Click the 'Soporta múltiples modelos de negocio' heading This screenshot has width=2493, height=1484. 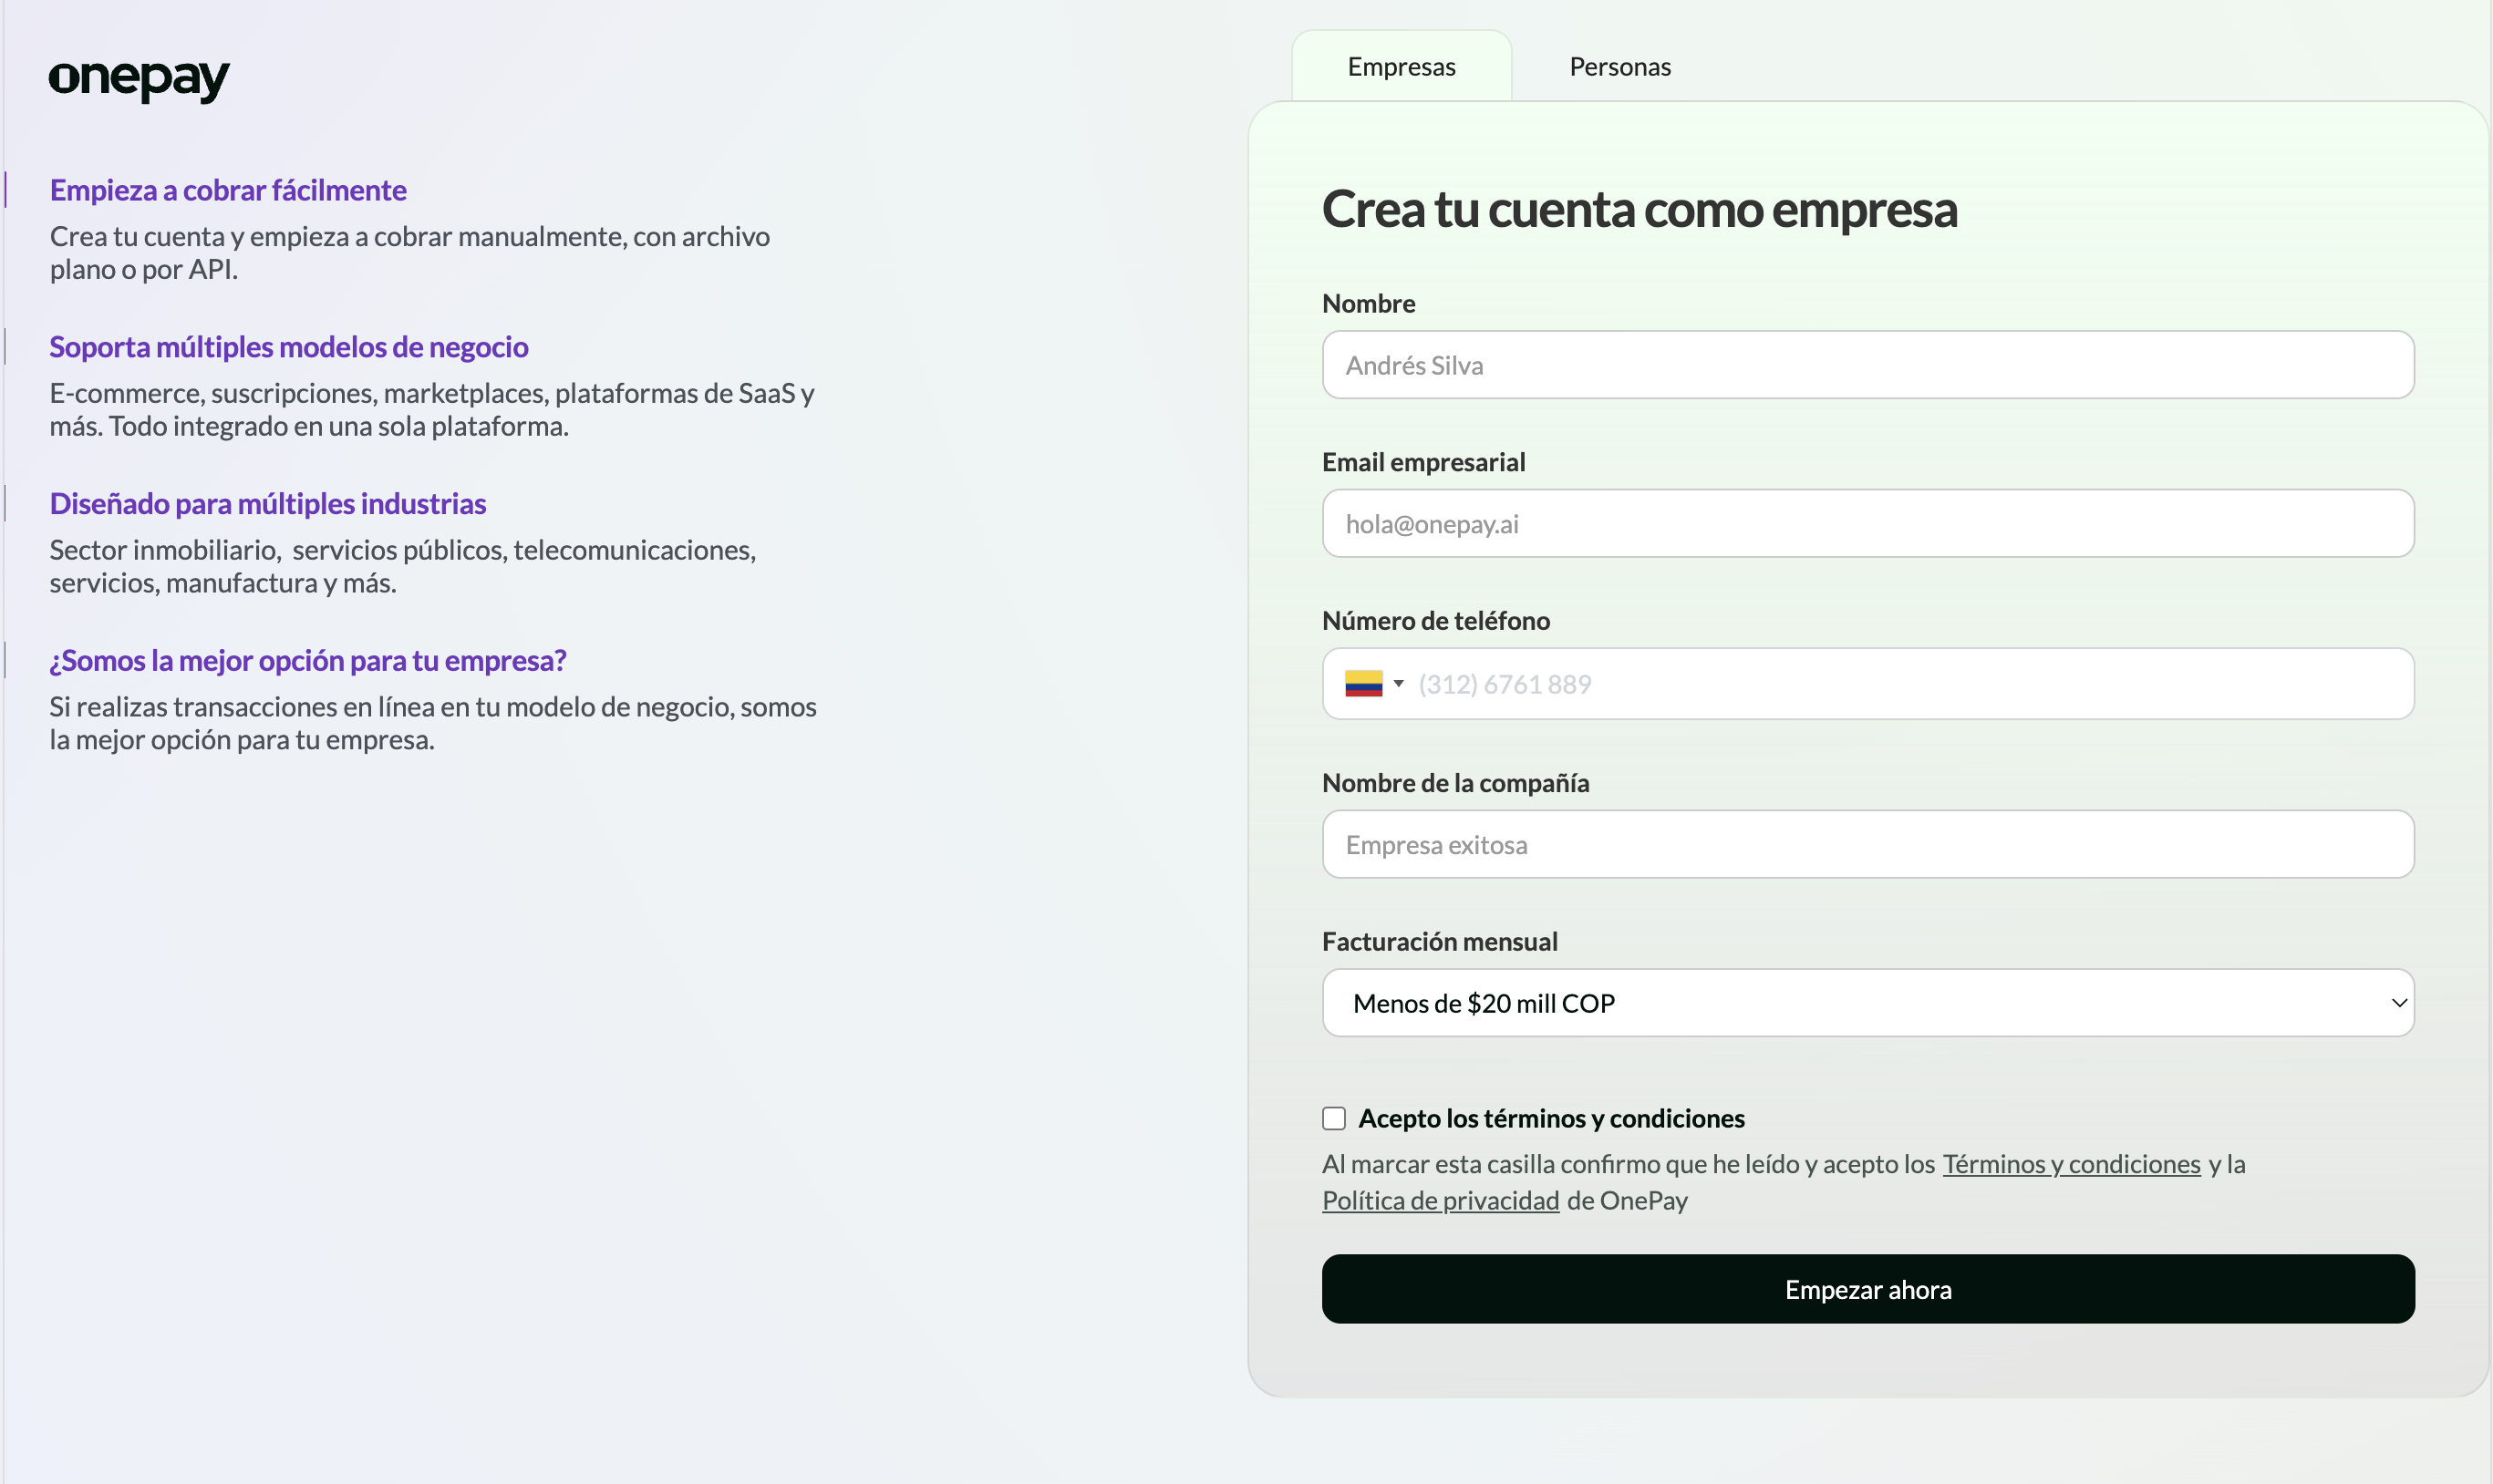point(289,347)
